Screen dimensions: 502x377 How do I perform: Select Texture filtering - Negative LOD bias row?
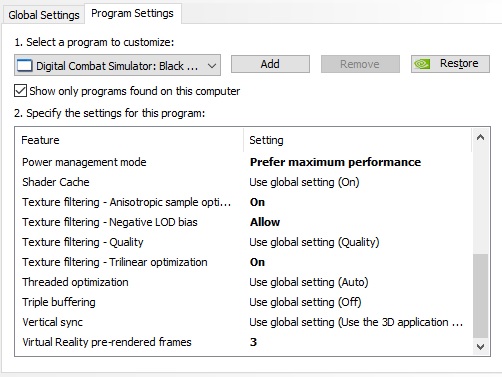coord(243,222)
